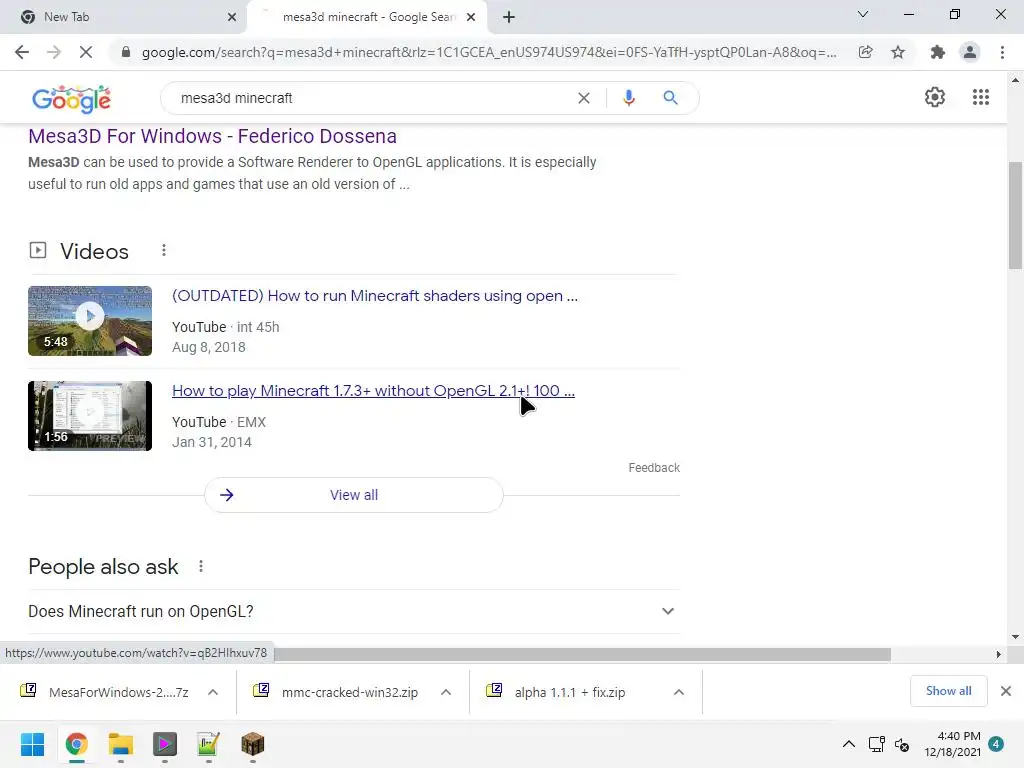Click the vertical page scrollbar thumb
The width and height of the screenshot is (1024, 768).
1015,216
